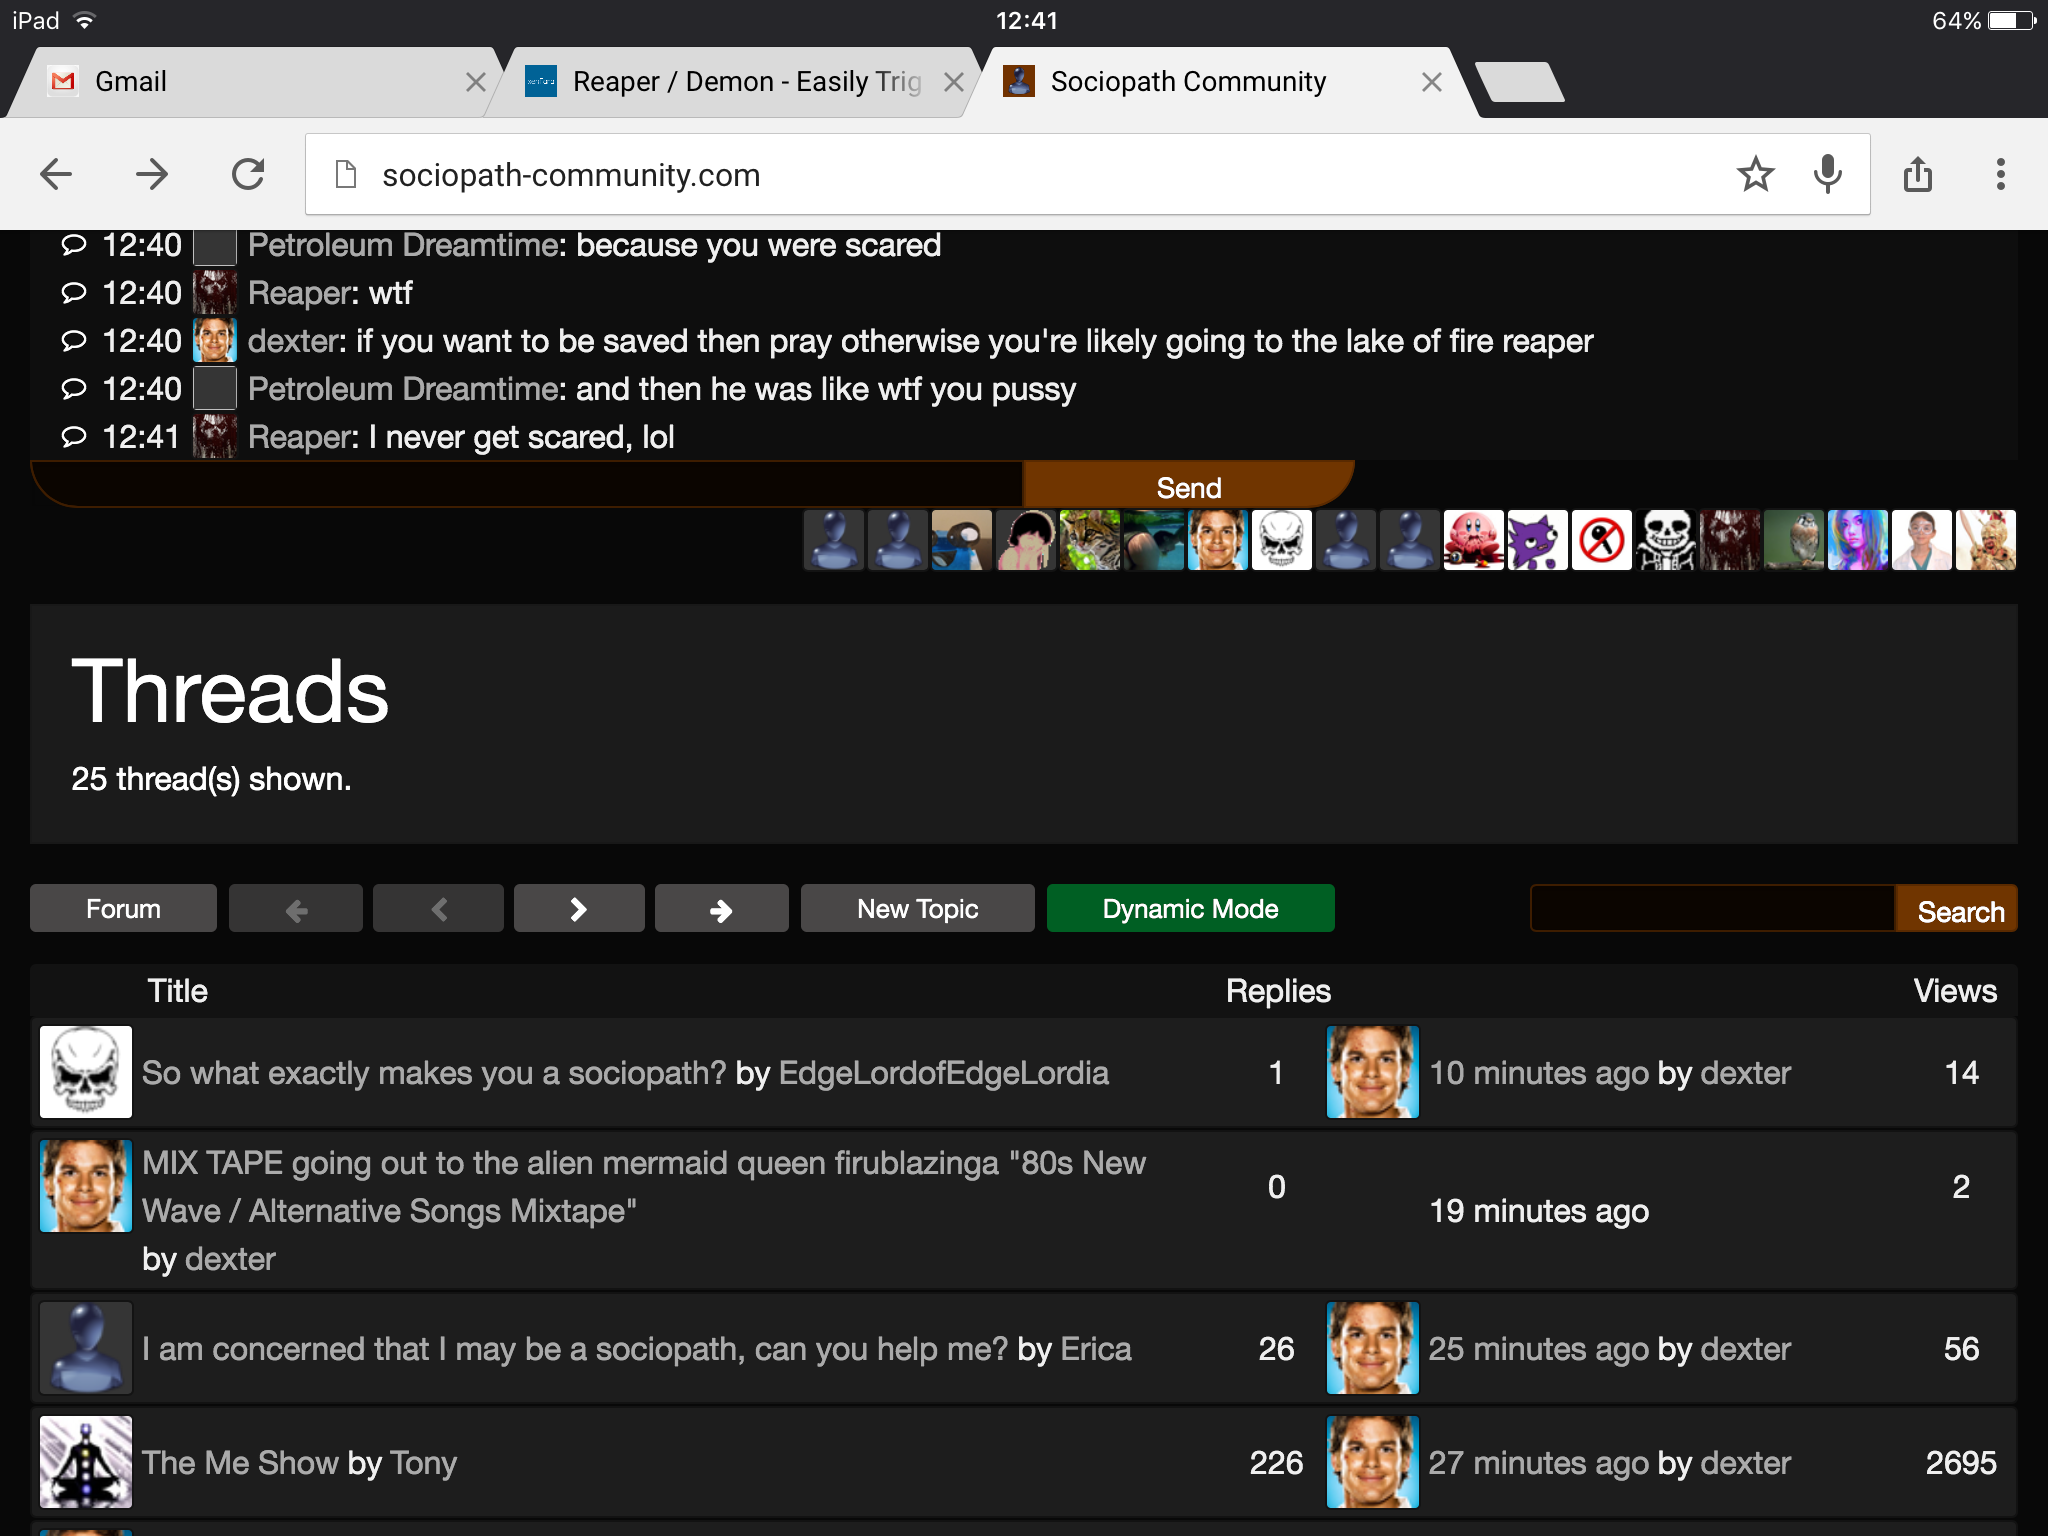Open the rainbow-haired woman avatar

1857,540
